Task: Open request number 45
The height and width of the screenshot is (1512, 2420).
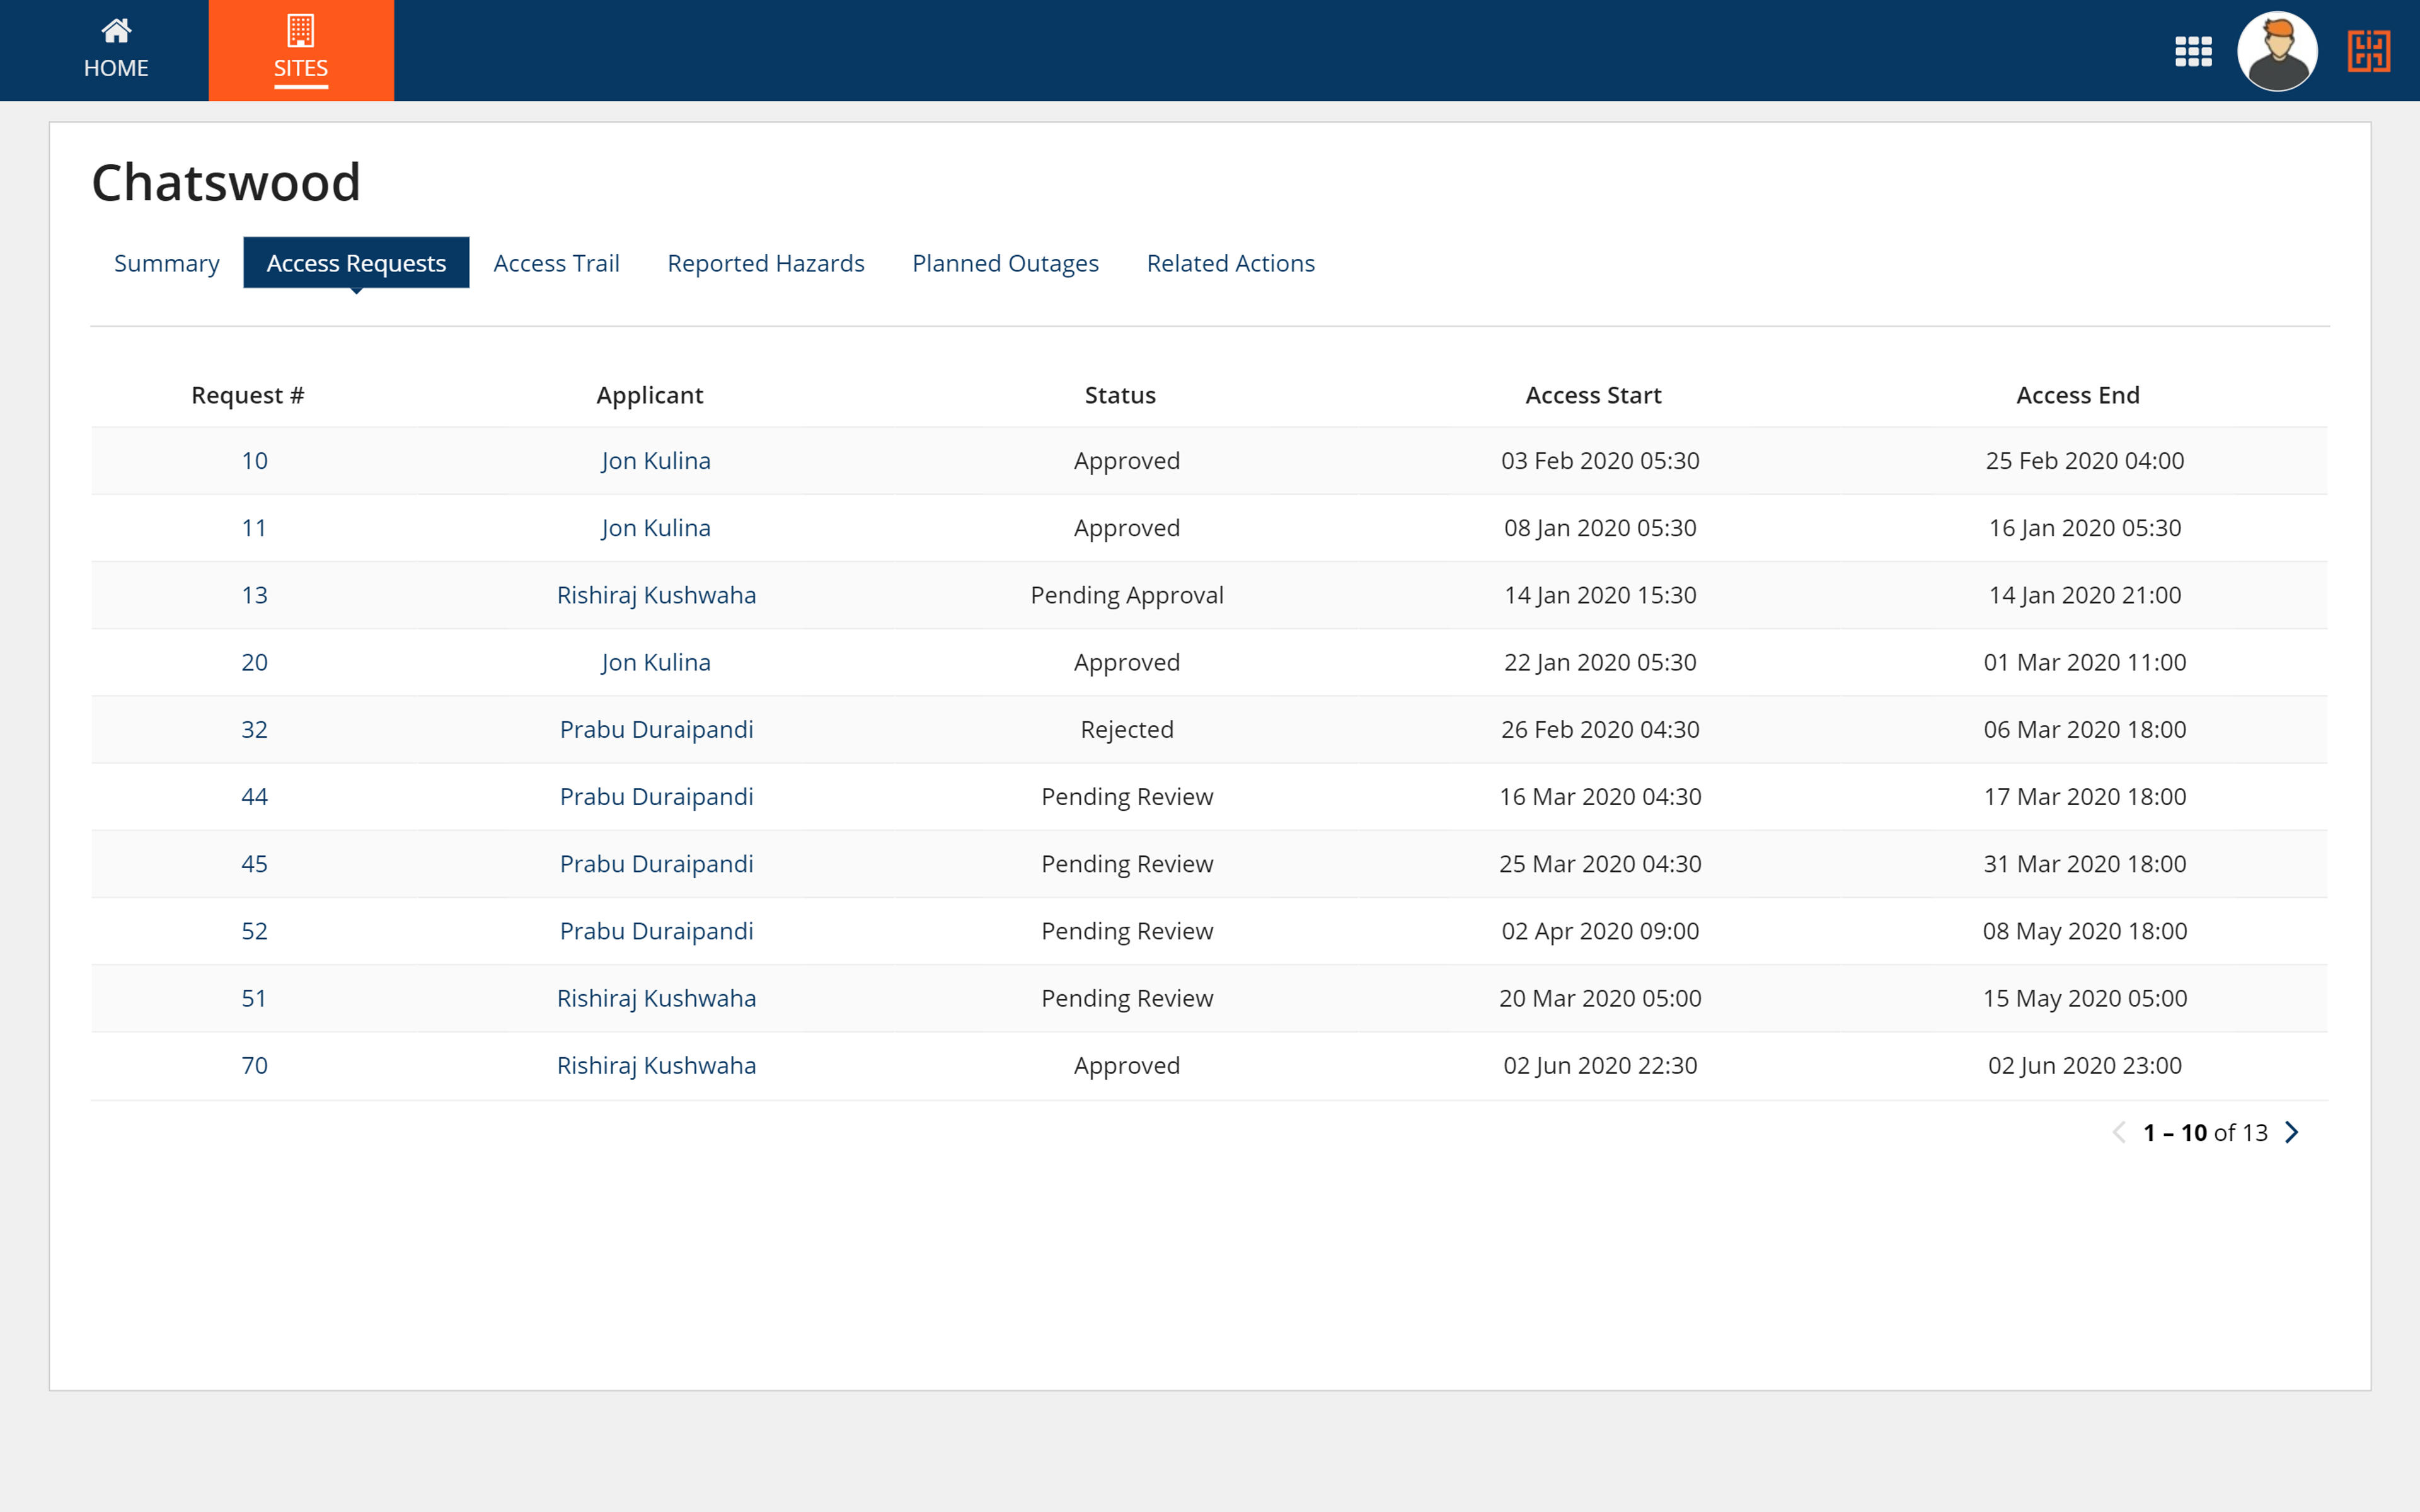Action: click(255, 864)
